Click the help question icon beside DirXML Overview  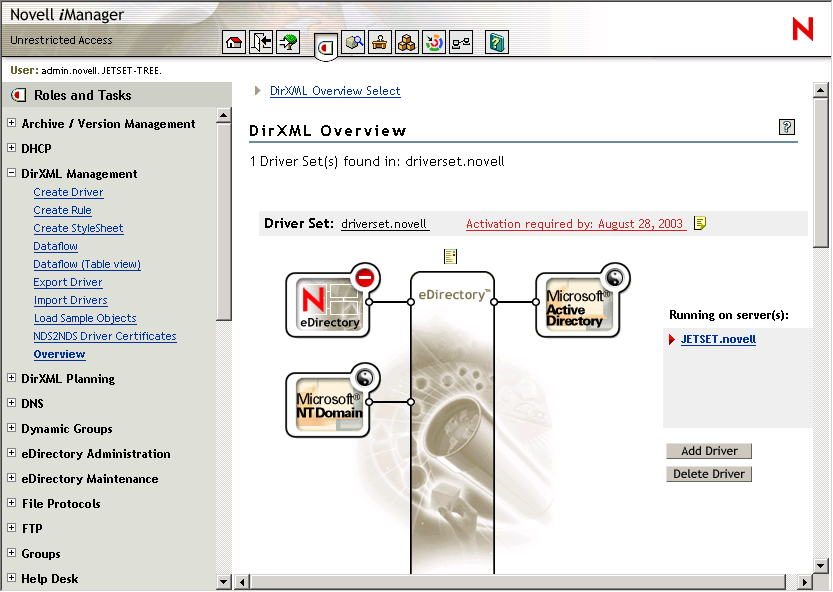tap(787, 127)
